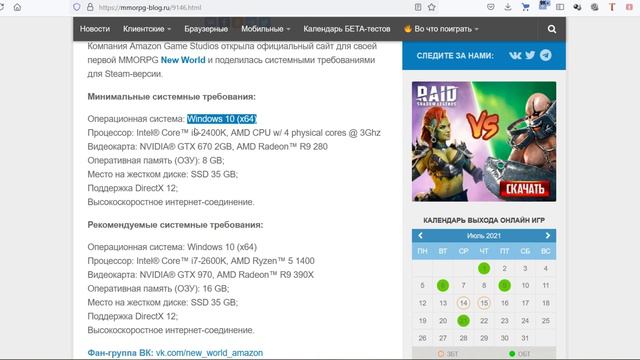This screenshot has width=640, height=360.
Task: Follow the New World link
Action: tap(183, 60)
